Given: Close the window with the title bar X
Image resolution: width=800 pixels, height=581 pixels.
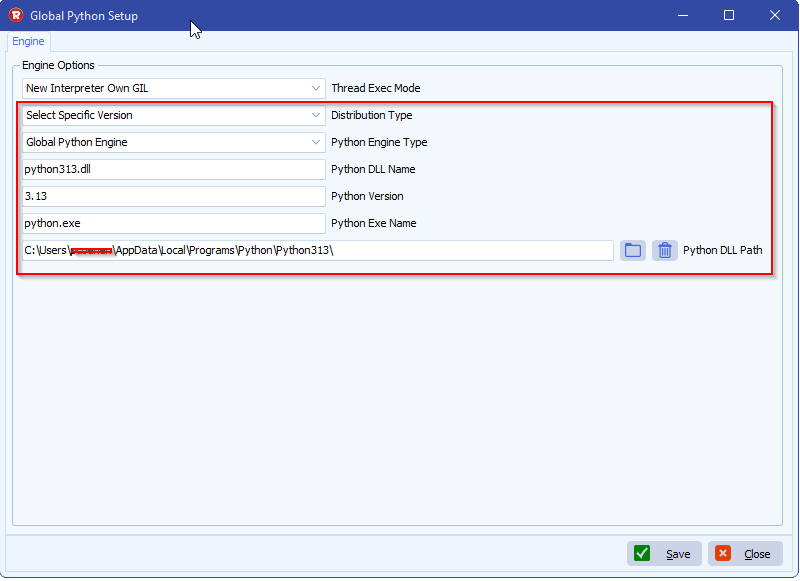Looking at the screenshot, I should tap(774, 15).
